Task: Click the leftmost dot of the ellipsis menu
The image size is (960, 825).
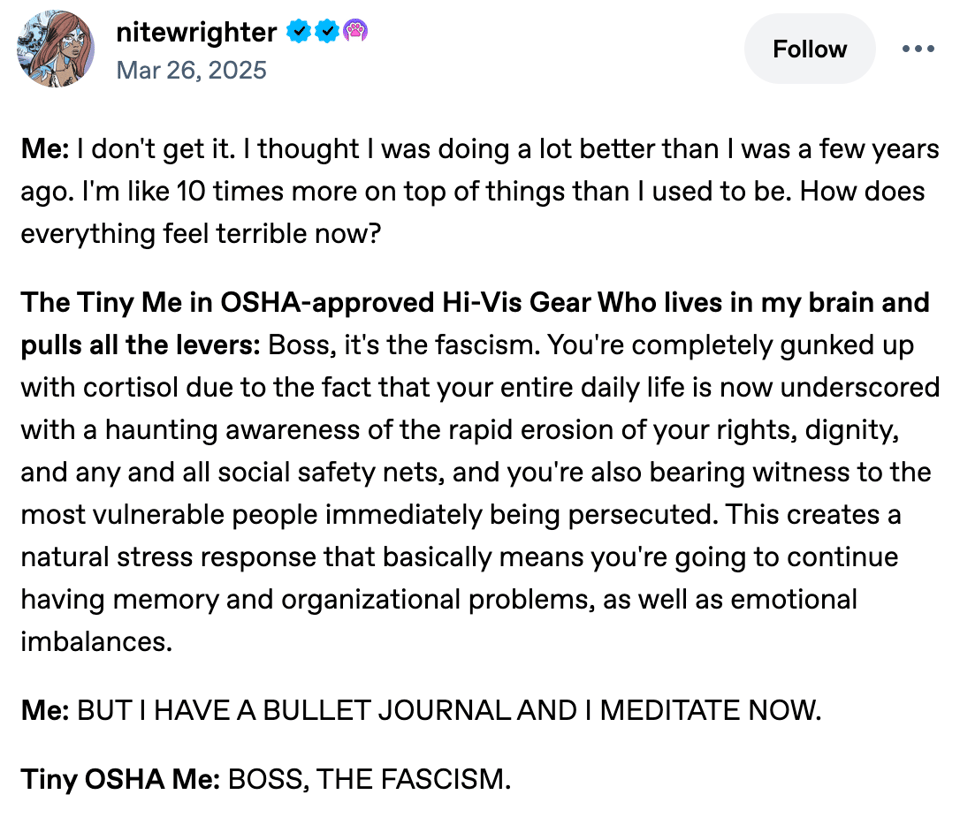Action: [905, 48]
